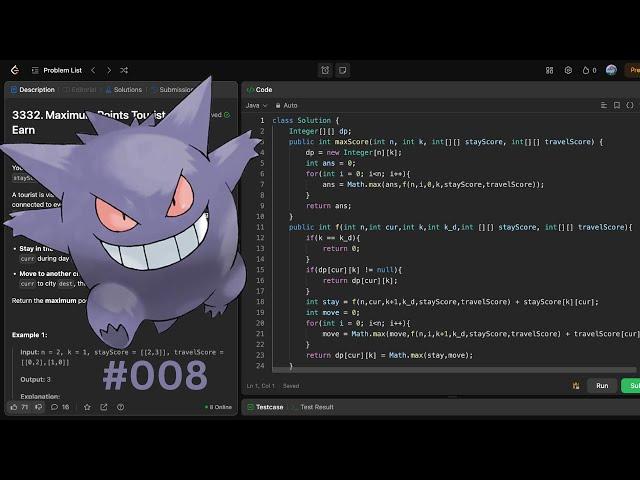Screen dimensions: 640x480
Task: Click the Online users indicator
Action: pos(218,407)
